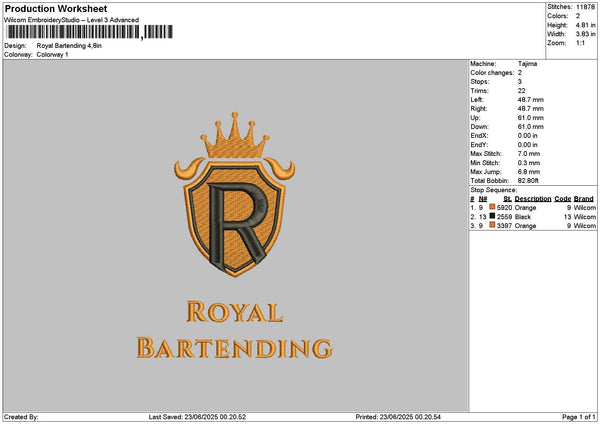Image resolution: width=600 pixels, height=424 pixels.
Task: Click the embroidered word 'Royal'
Action: point(235,312)
